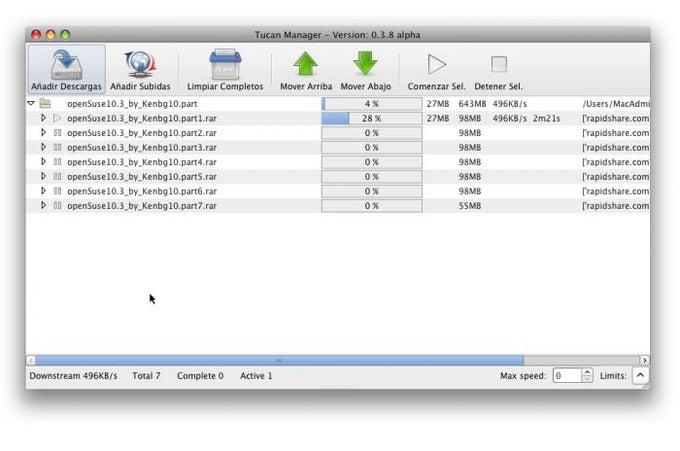The height and width of the screenshot is (451, 680).
Task: Click the 496KB/s speed of part1.rar
Action: point(510,118)
